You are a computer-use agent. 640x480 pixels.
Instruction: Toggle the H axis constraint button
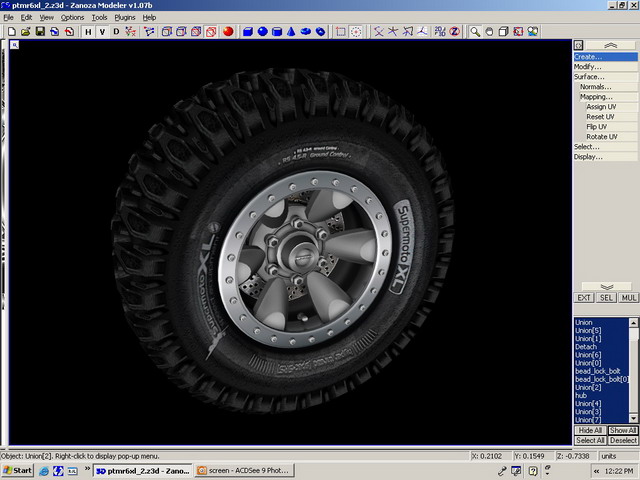coord(88,31)
